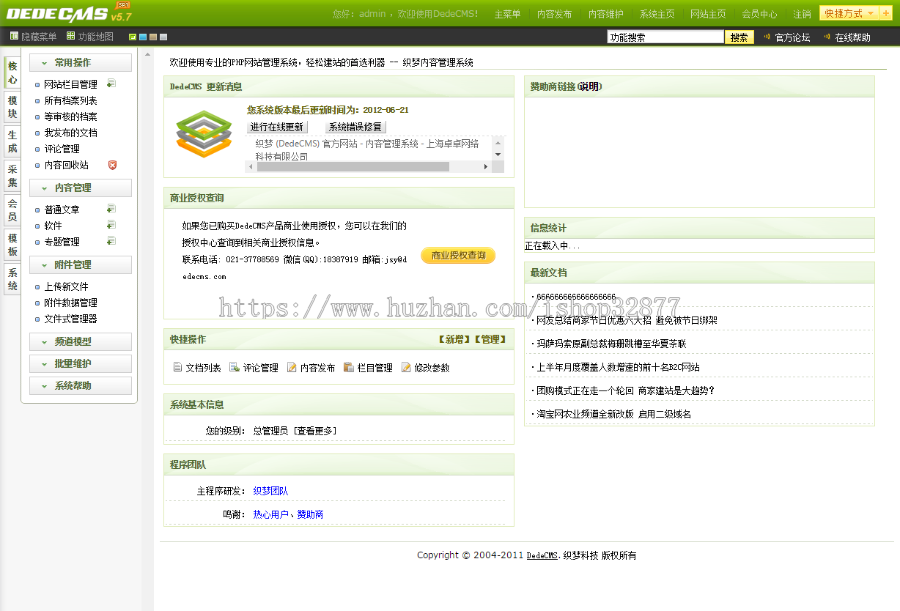Click the plus icon beside 快捷方式
Screen dimensions: 900x611
point(886,13)
